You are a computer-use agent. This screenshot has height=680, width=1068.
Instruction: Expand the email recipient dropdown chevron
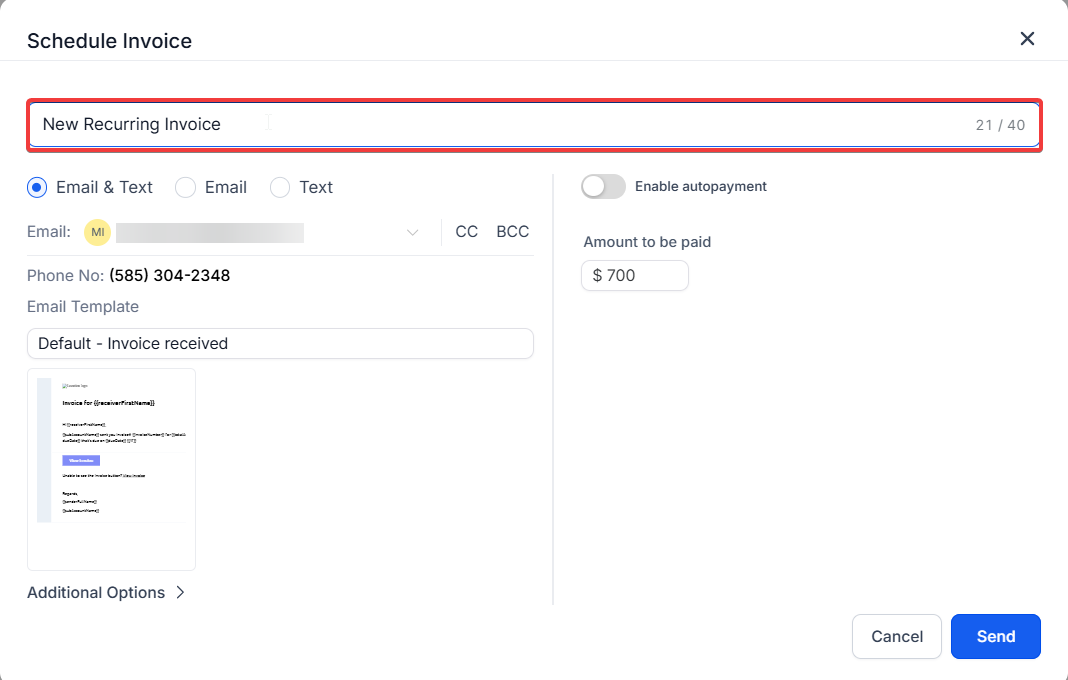point(412,233)
